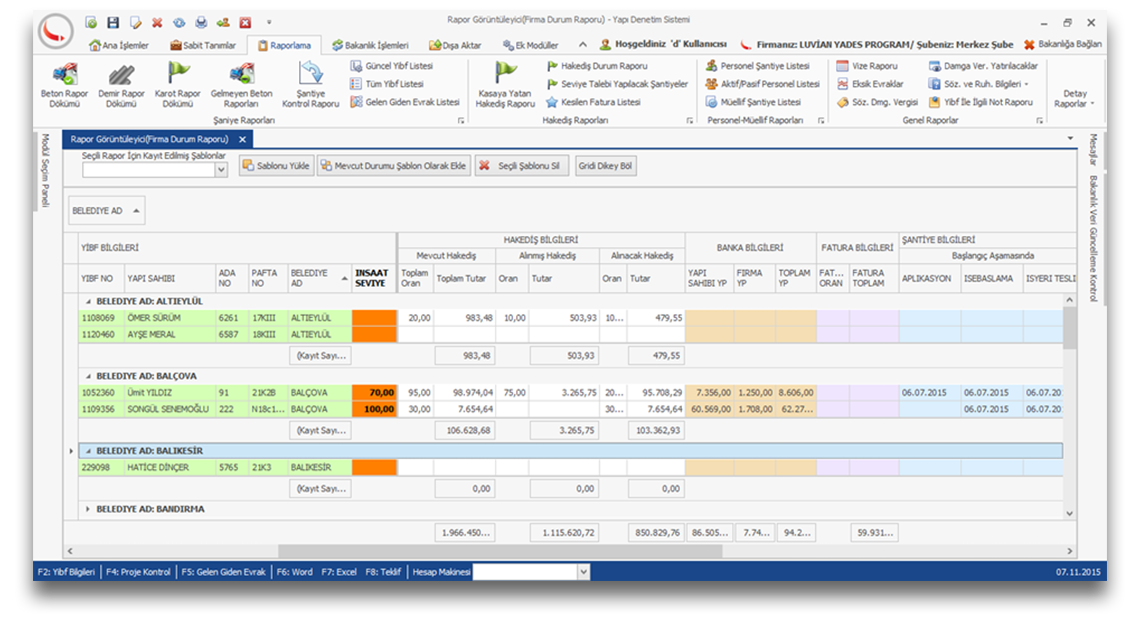
Task: Collapse the BELEDİYE AD: BALÇOVA group
Action: tap(88, 376)
